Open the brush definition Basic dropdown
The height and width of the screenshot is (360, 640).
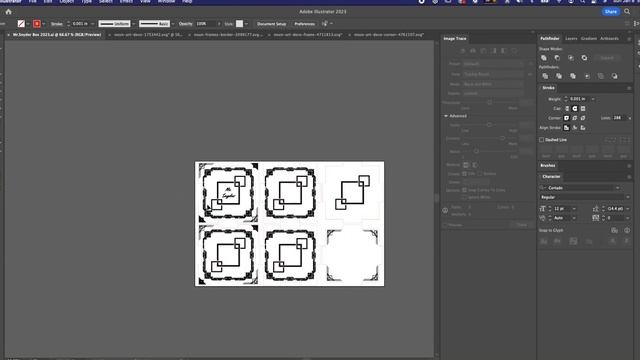[x=173, y=24]
